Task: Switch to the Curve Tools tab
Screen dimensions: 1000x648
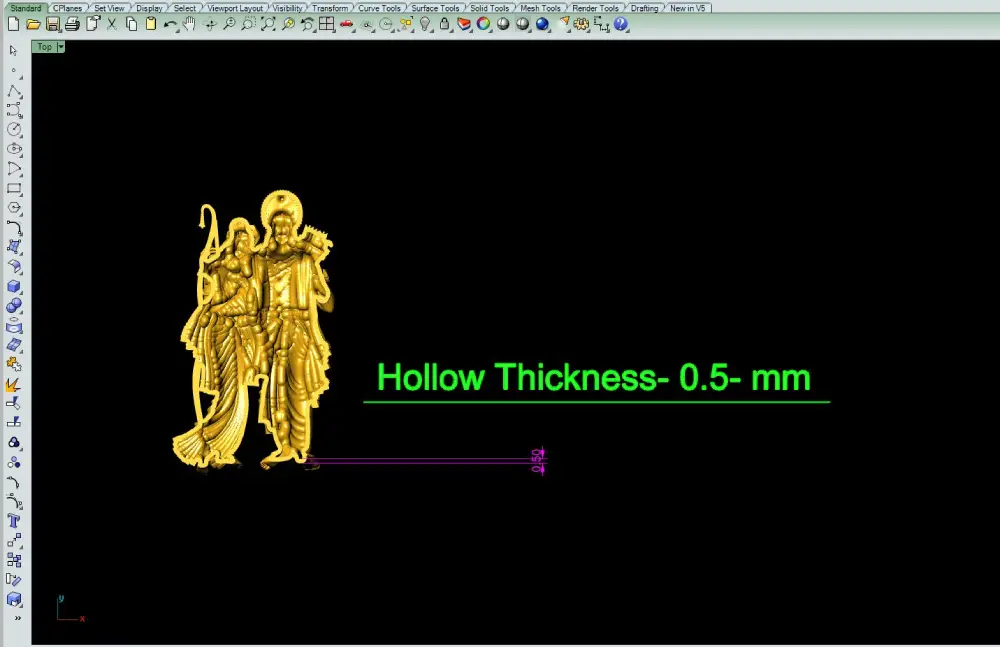Action: 379,8
